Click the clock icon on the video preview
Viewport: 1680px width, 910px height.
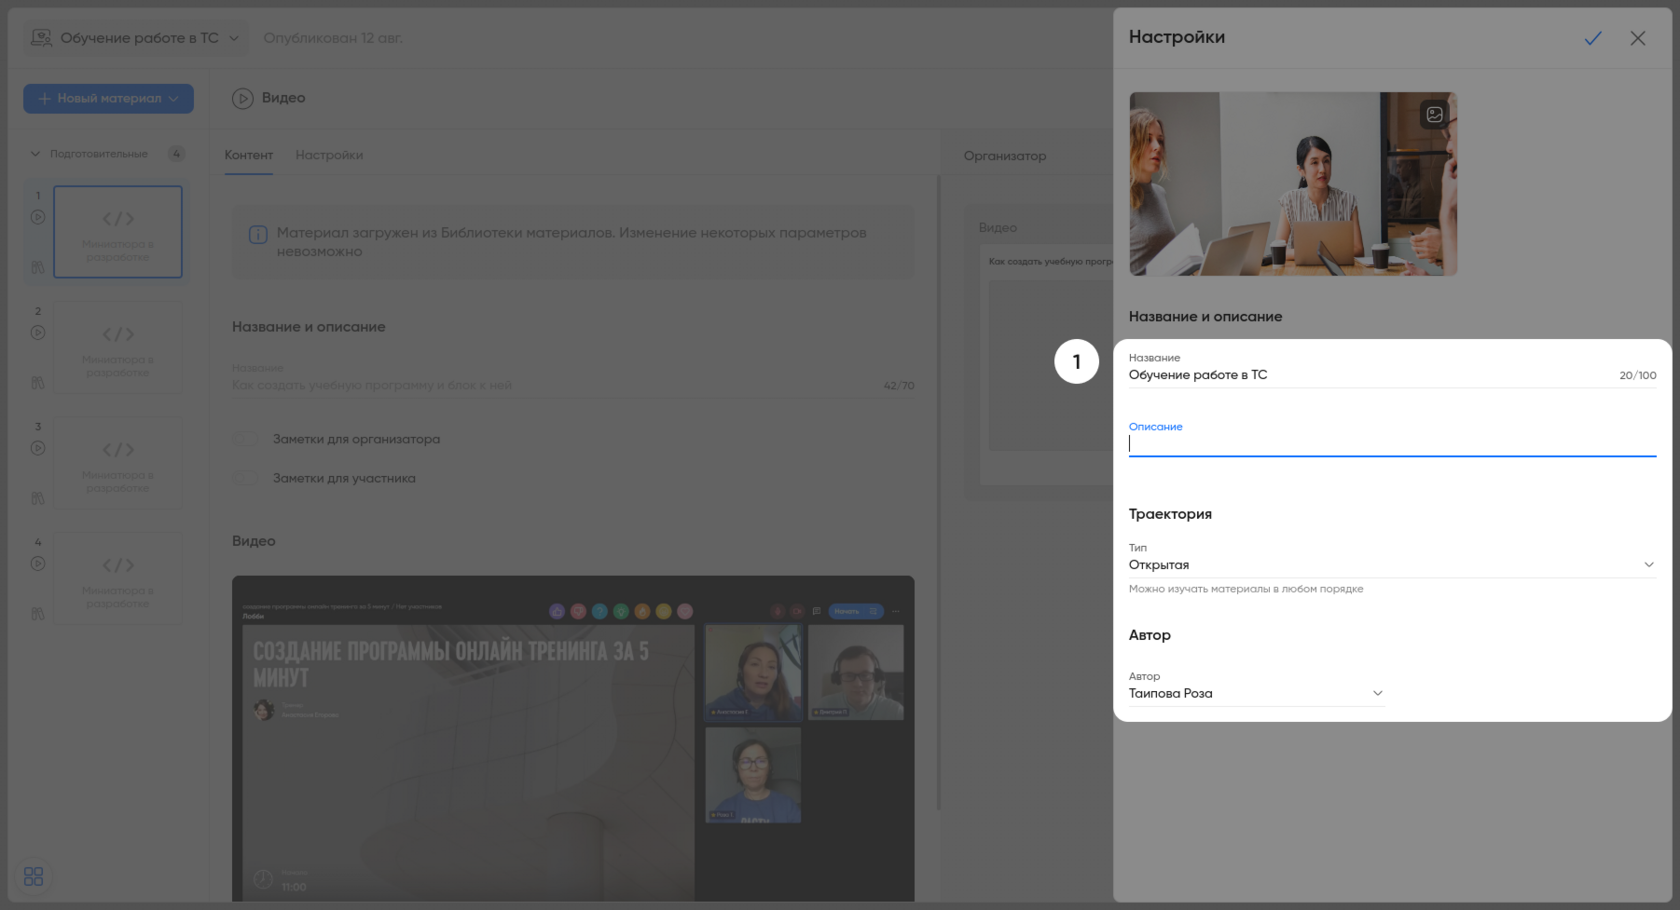tap(263, 879)
